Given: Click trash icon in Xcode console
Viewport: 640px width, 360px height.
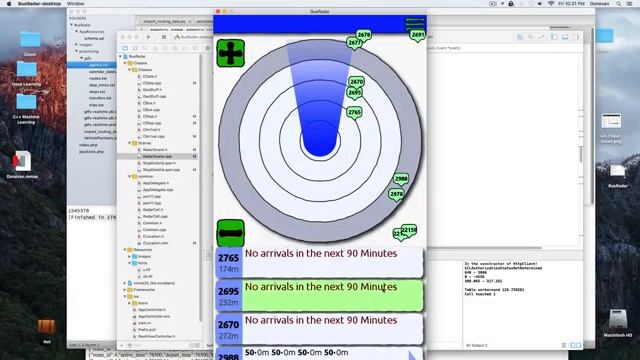Looking at the screenshot, I should point(564,345).
